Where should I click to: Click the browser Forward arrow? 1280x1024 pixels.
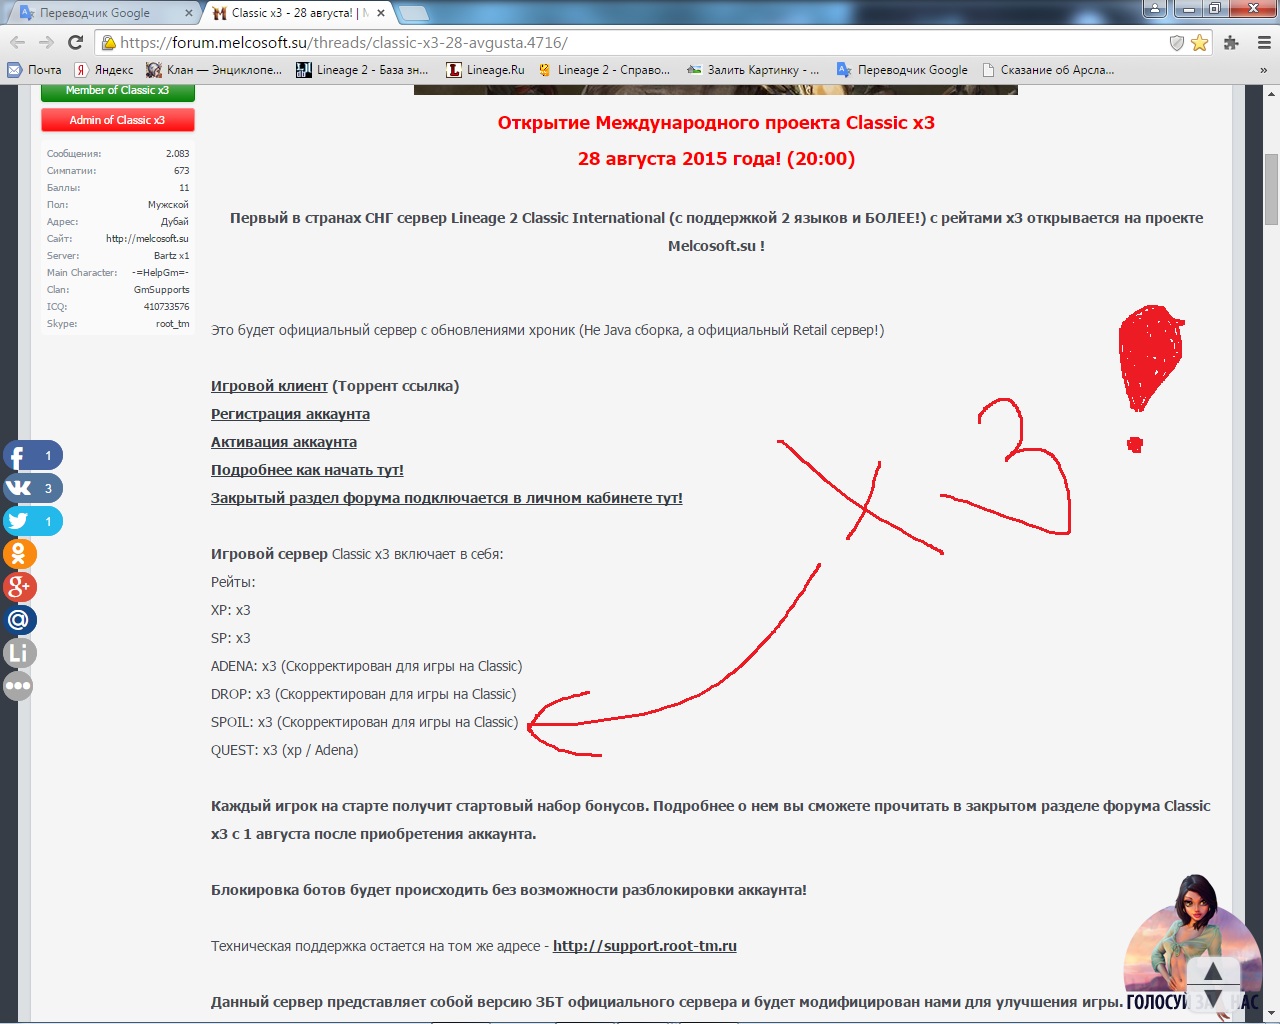(46, 42)
